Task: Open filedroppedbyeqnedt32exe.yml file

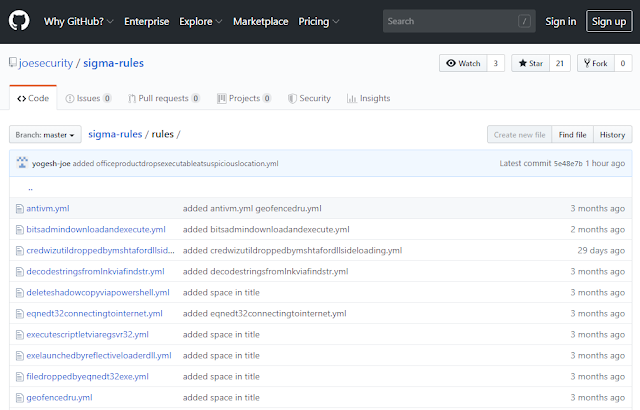Action: [87, 377]
